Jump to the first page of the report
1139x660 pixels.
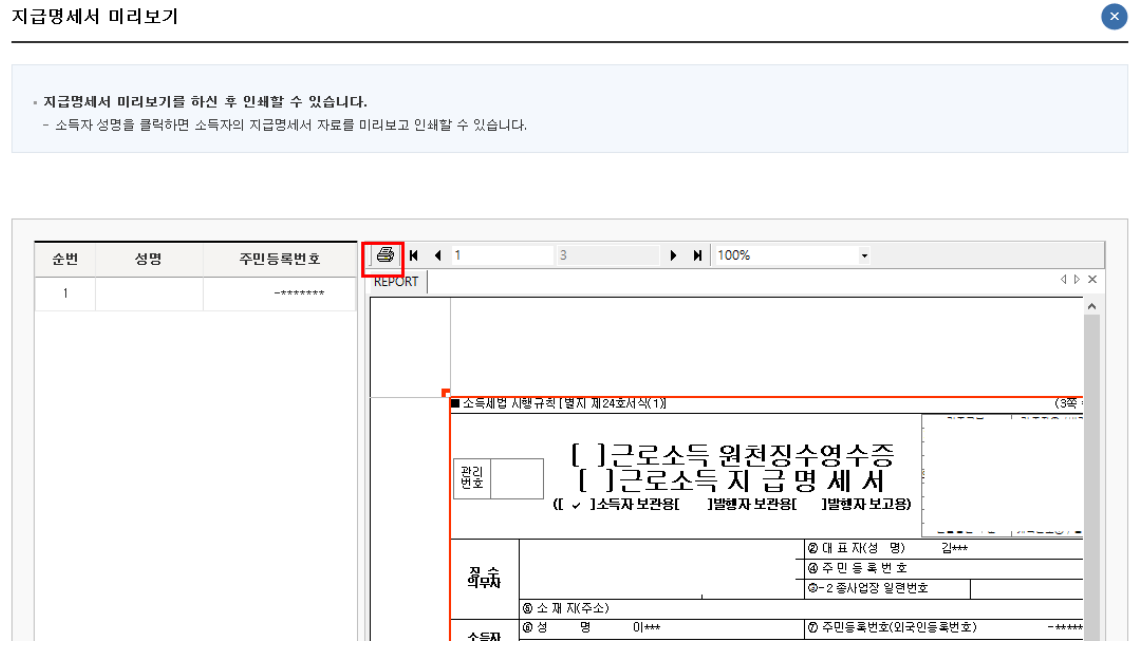coord(414,255)
